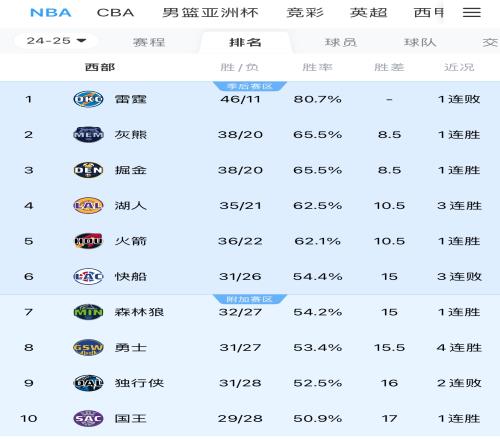Tap the 西部 conference header
The height and width of the screenshot is (440, 500).
[x=100, y=67]
